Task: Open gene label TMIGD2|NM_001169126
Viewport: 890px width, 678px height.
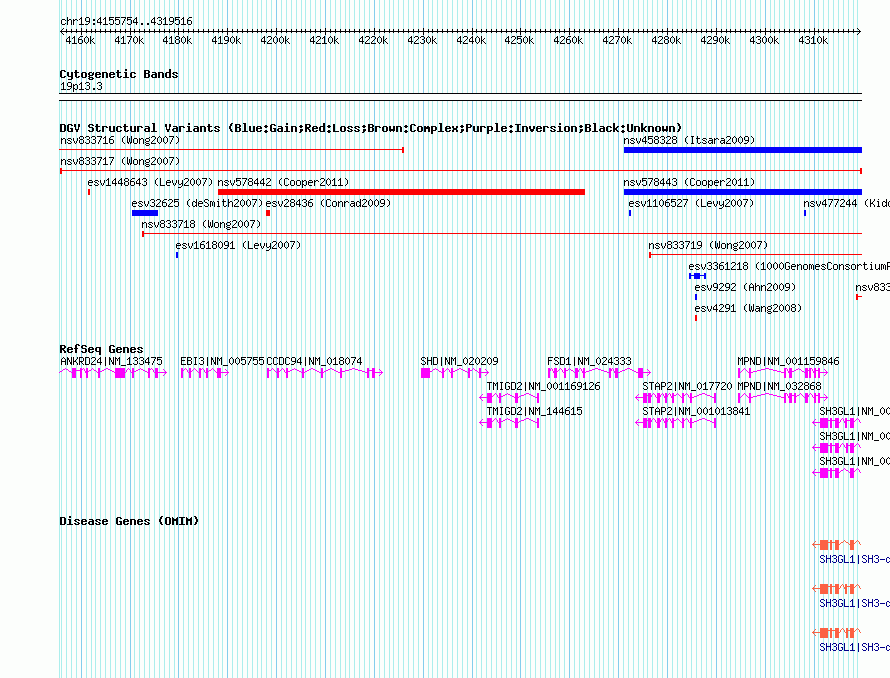Action: coord(543,386)
